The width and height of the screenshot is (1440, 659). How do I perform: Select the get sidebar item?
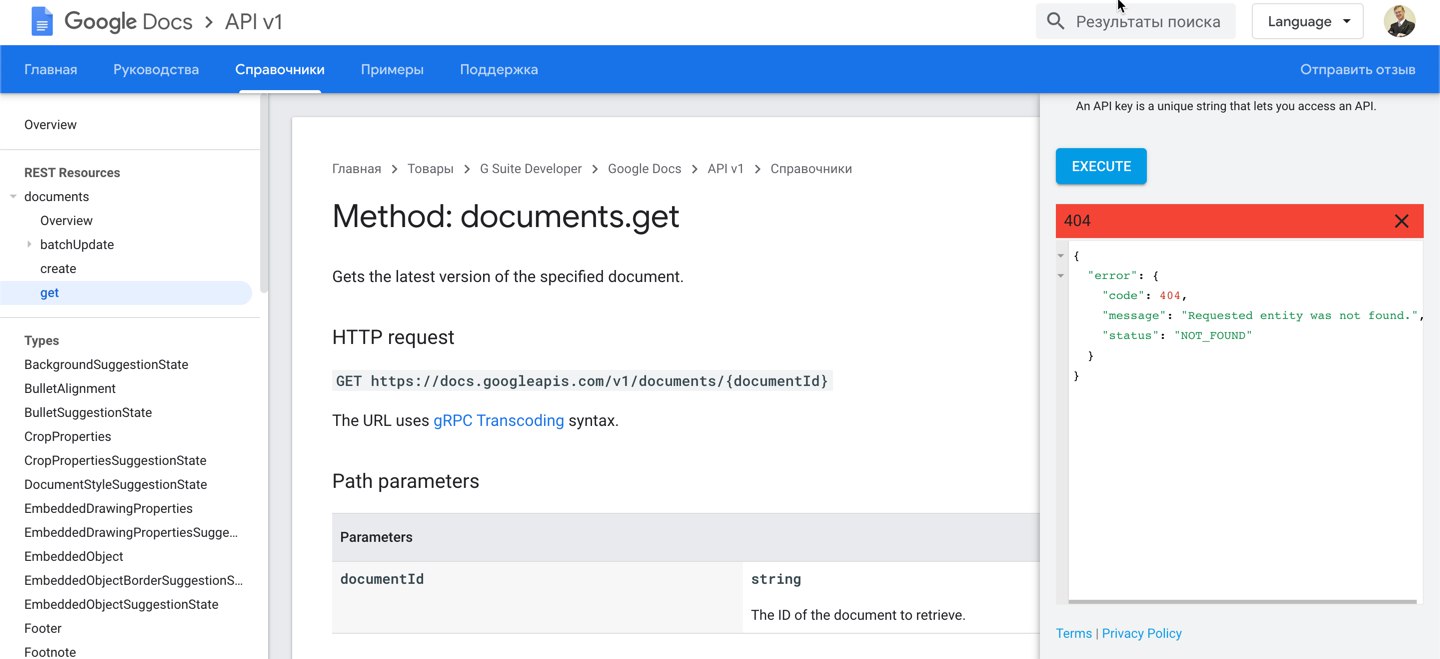pyautogui.click(x=126, y=293)
